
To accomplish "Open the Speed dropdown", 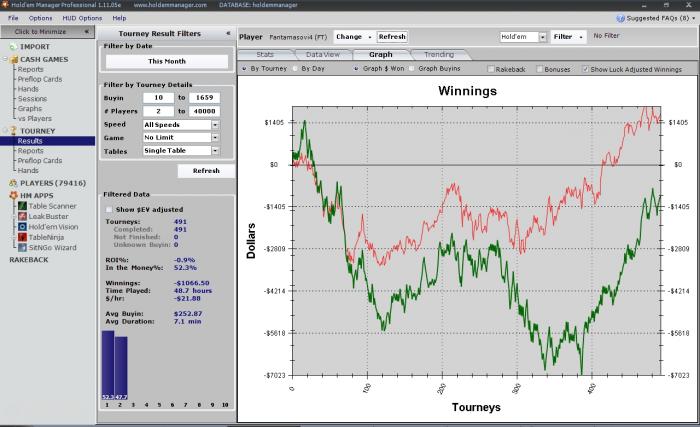I will pyautogui.click(x=215, y=125).
